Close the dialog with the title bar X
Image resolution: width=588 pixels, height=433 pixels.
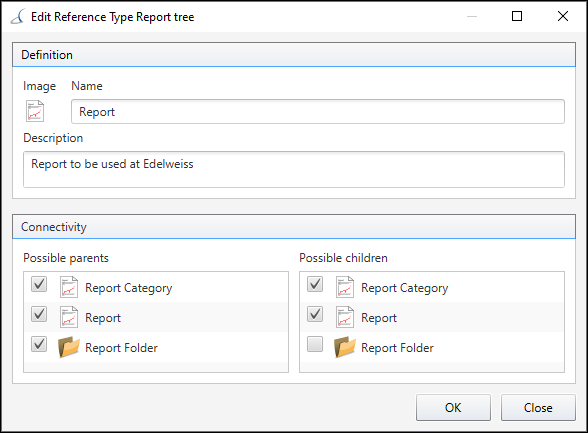(563, 16)
